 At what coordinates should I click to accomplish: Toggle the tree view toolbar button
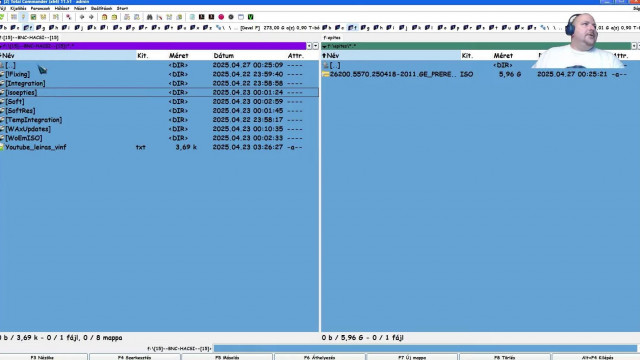(43, 17)
